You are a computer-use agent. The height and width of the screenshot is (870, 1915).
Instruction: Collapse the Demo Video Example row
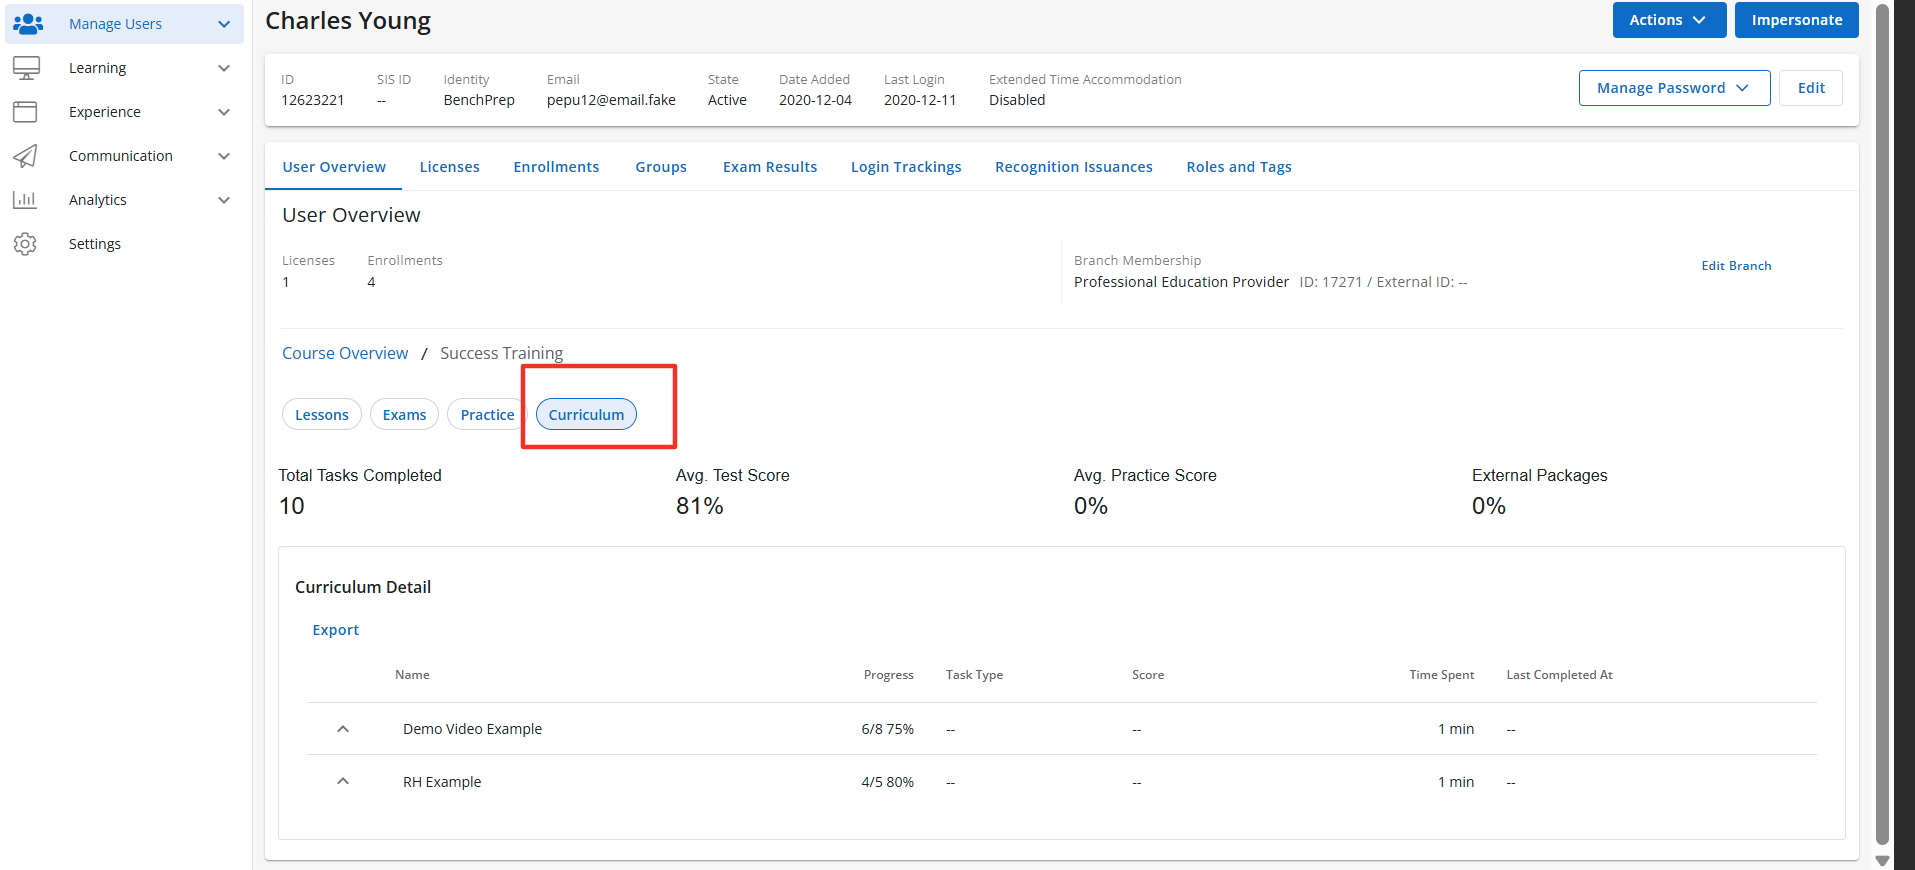[x=343, y=729]
